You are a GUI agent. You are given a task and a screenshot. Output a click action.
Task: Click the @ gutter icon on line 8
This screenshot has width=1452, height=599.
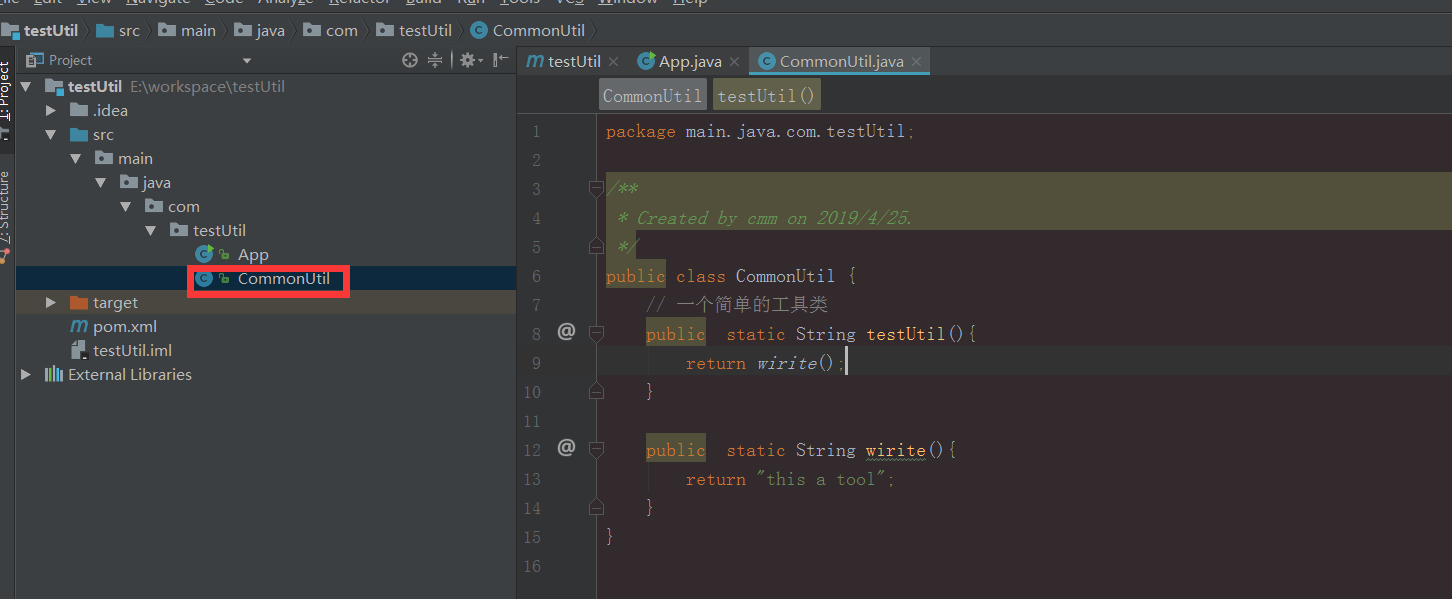[x=566, y=331]
